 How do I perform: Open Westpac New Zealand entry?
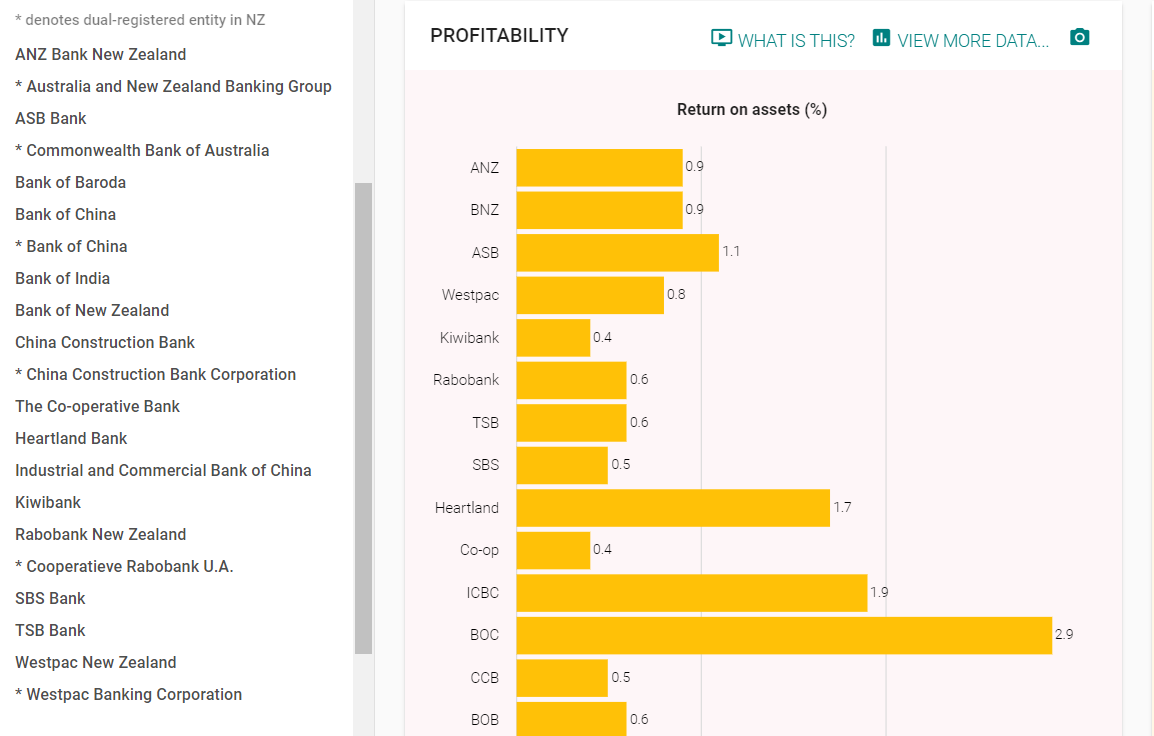tap(96, 662)
